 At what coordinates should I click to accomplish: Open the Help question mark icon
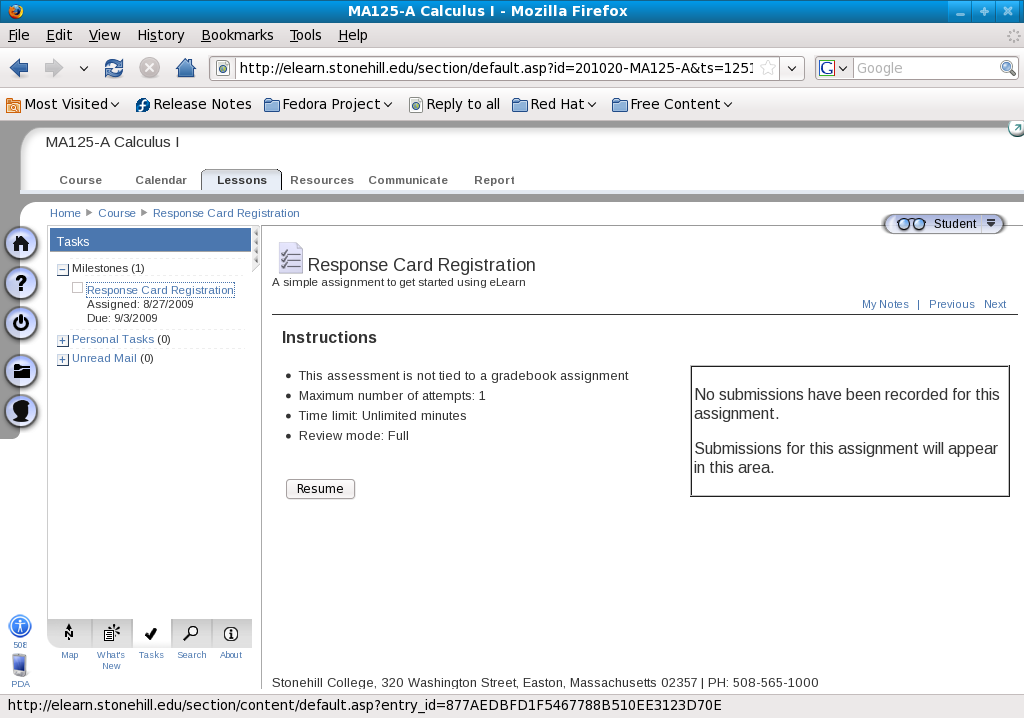click(22, 283)
